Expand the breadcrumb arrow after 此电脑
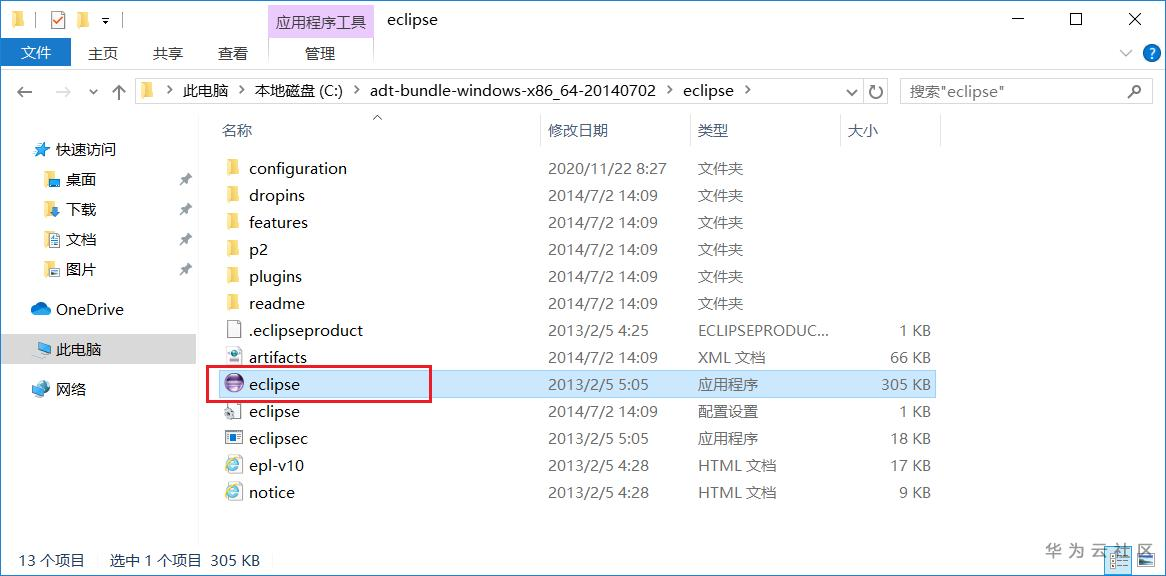The width and height of the screenshot is (1166, 576). [x=242, y=91]
